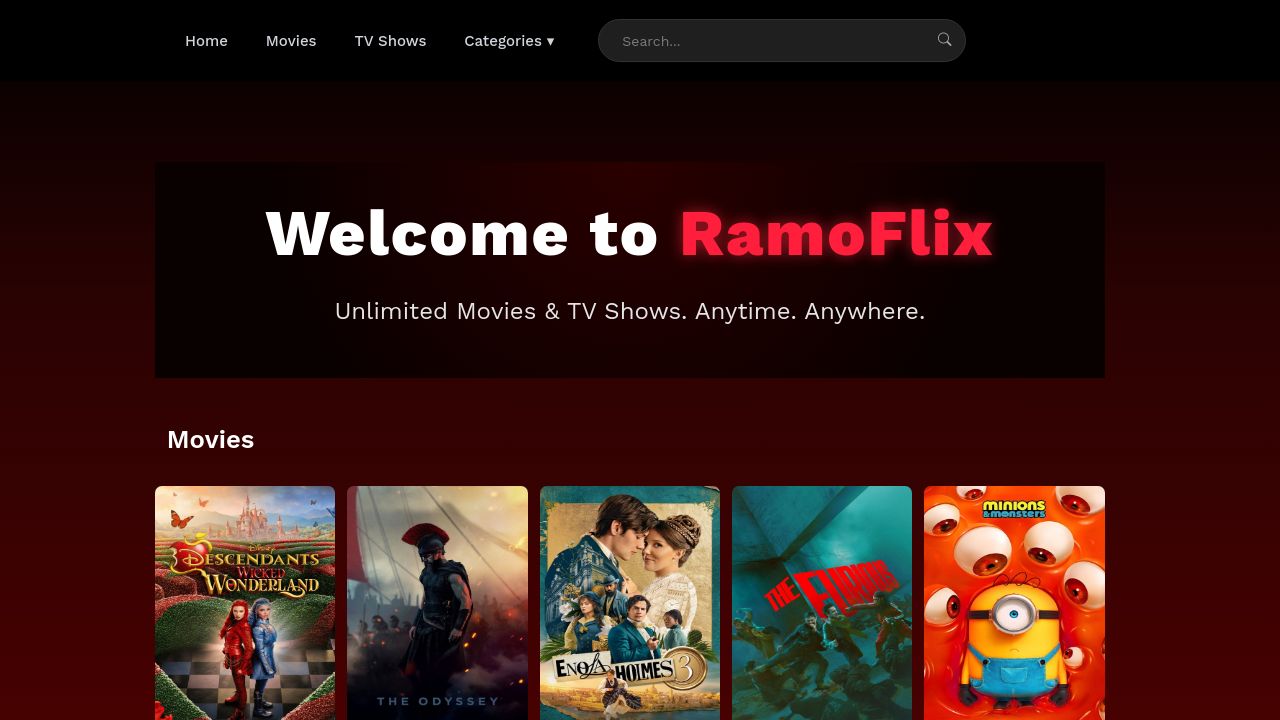The width and height of the screenshot is (1280, 720).
Task: Select the Enola Holmes 3 poster
Action: 630,603
